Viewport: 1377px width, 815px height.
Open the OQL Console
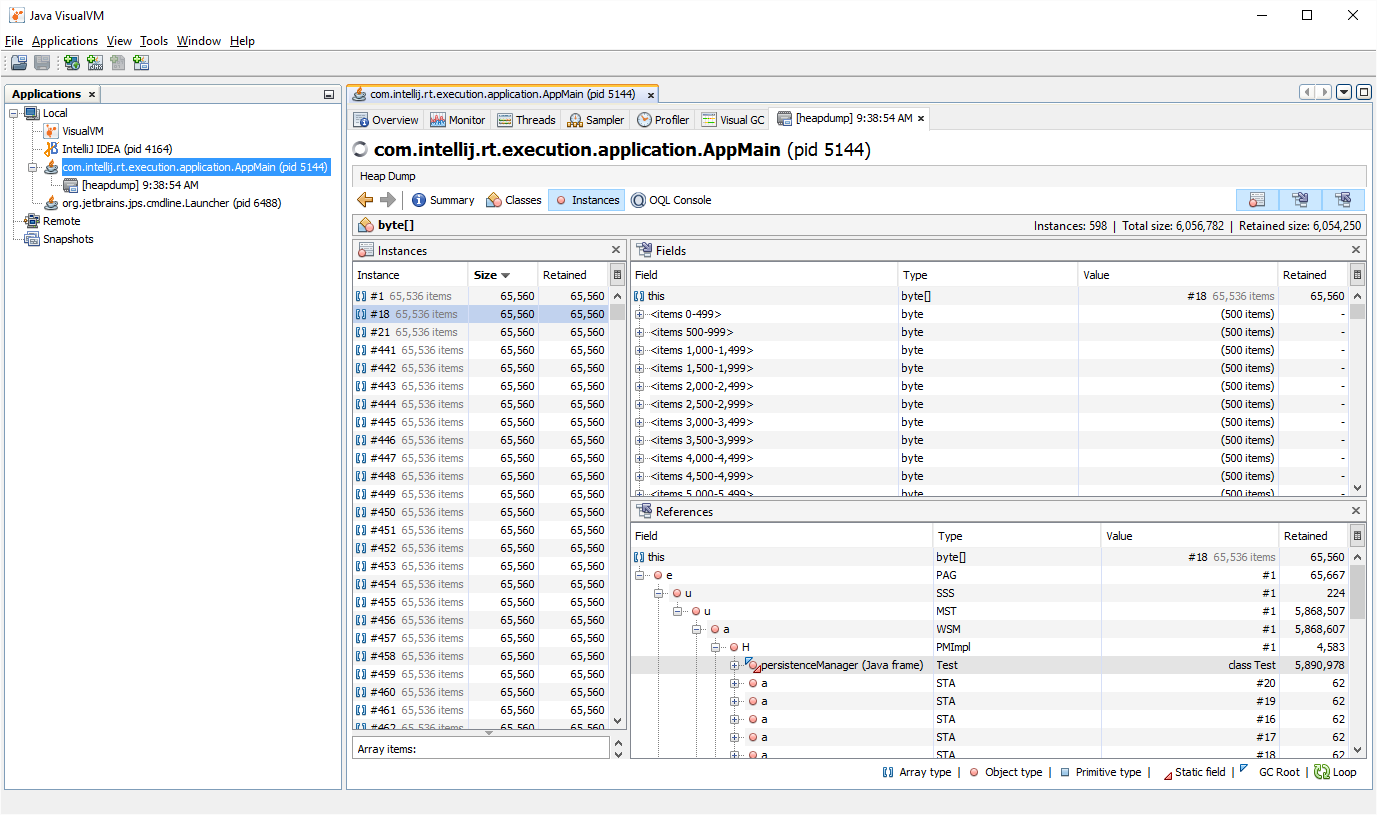(671, 200)
